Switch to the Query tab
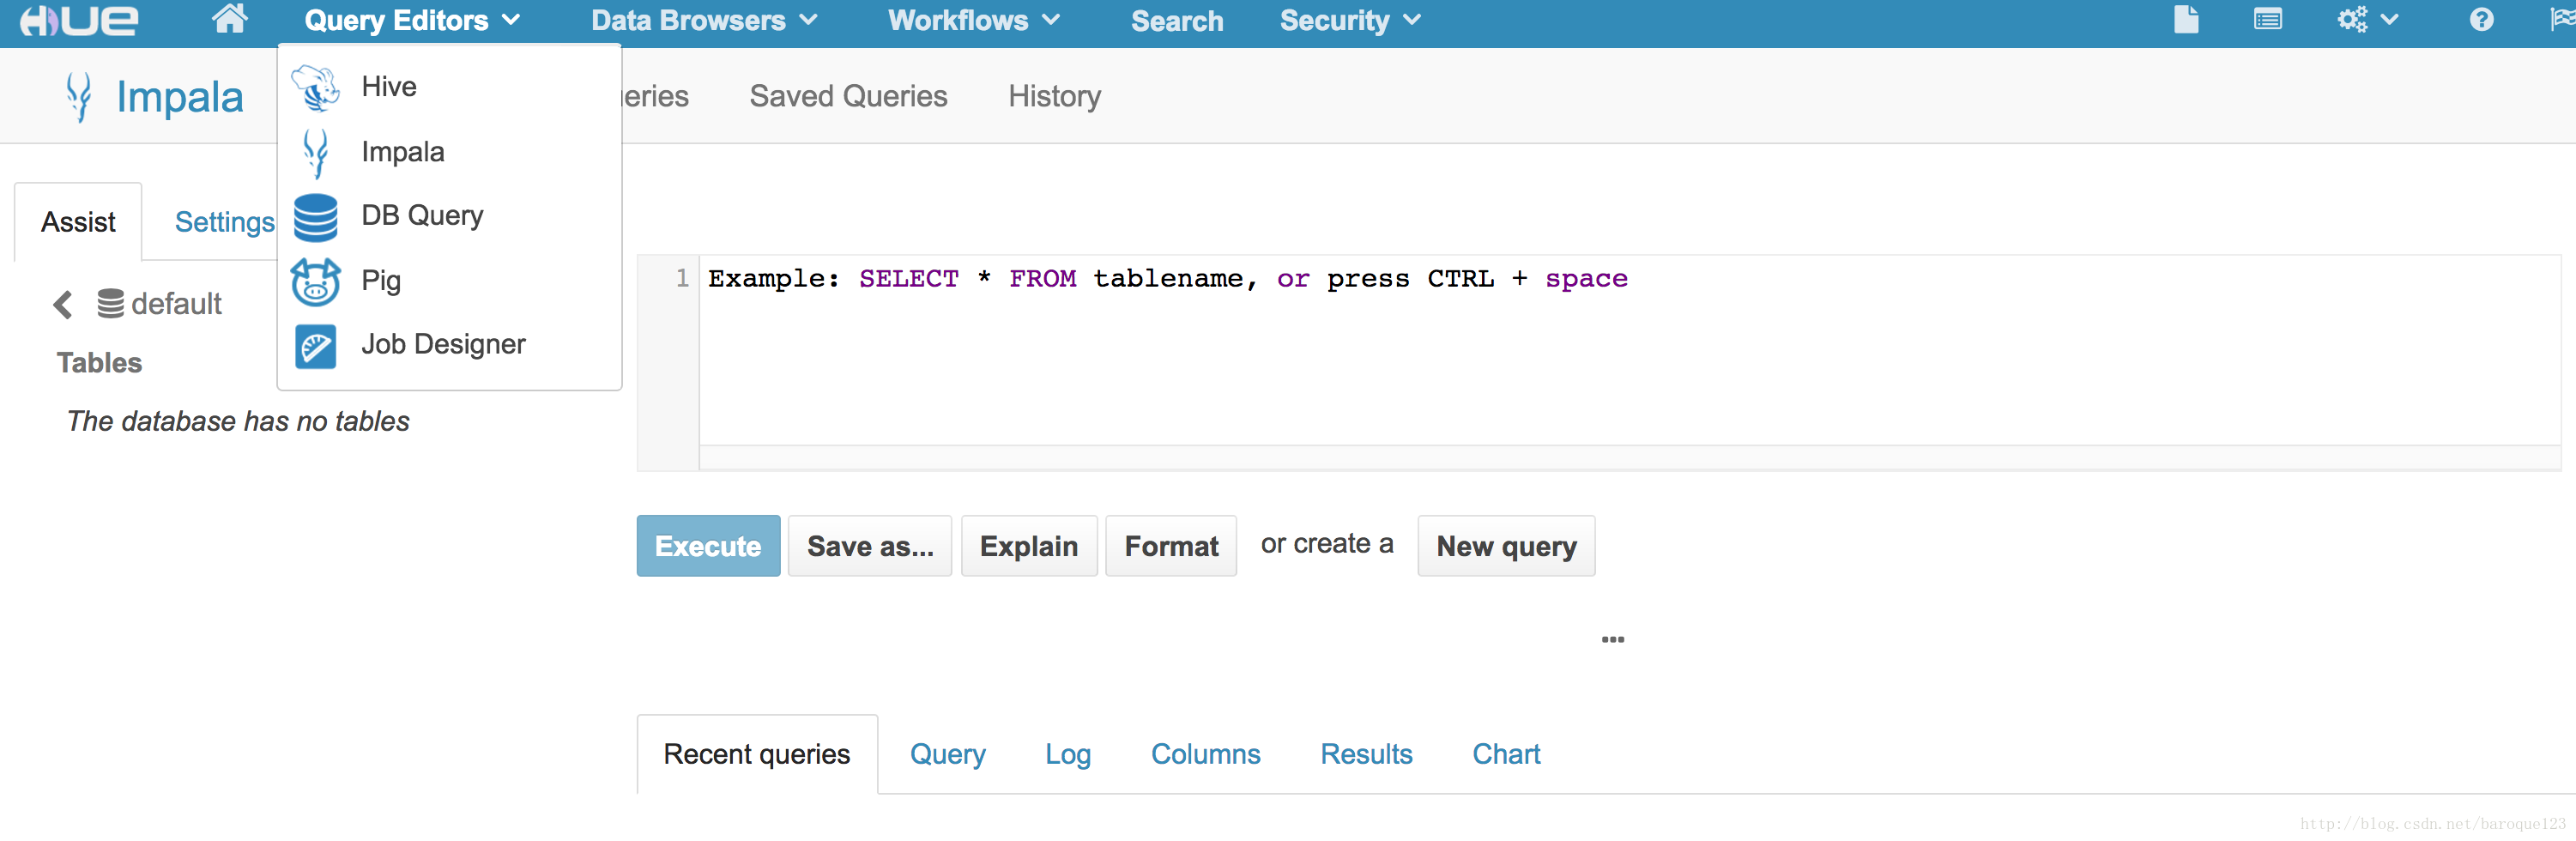This screenshot has height=841, width=2576. 947,754
